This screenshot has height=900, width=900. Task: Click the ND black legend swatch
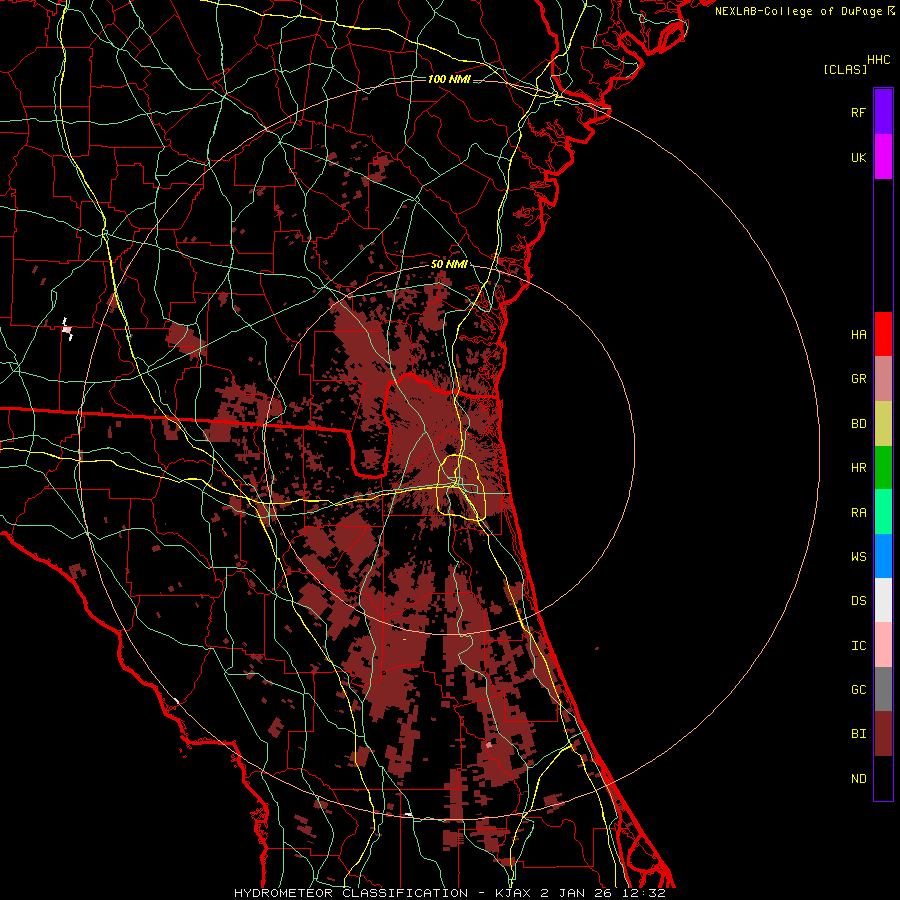click(x=883, y=778)
